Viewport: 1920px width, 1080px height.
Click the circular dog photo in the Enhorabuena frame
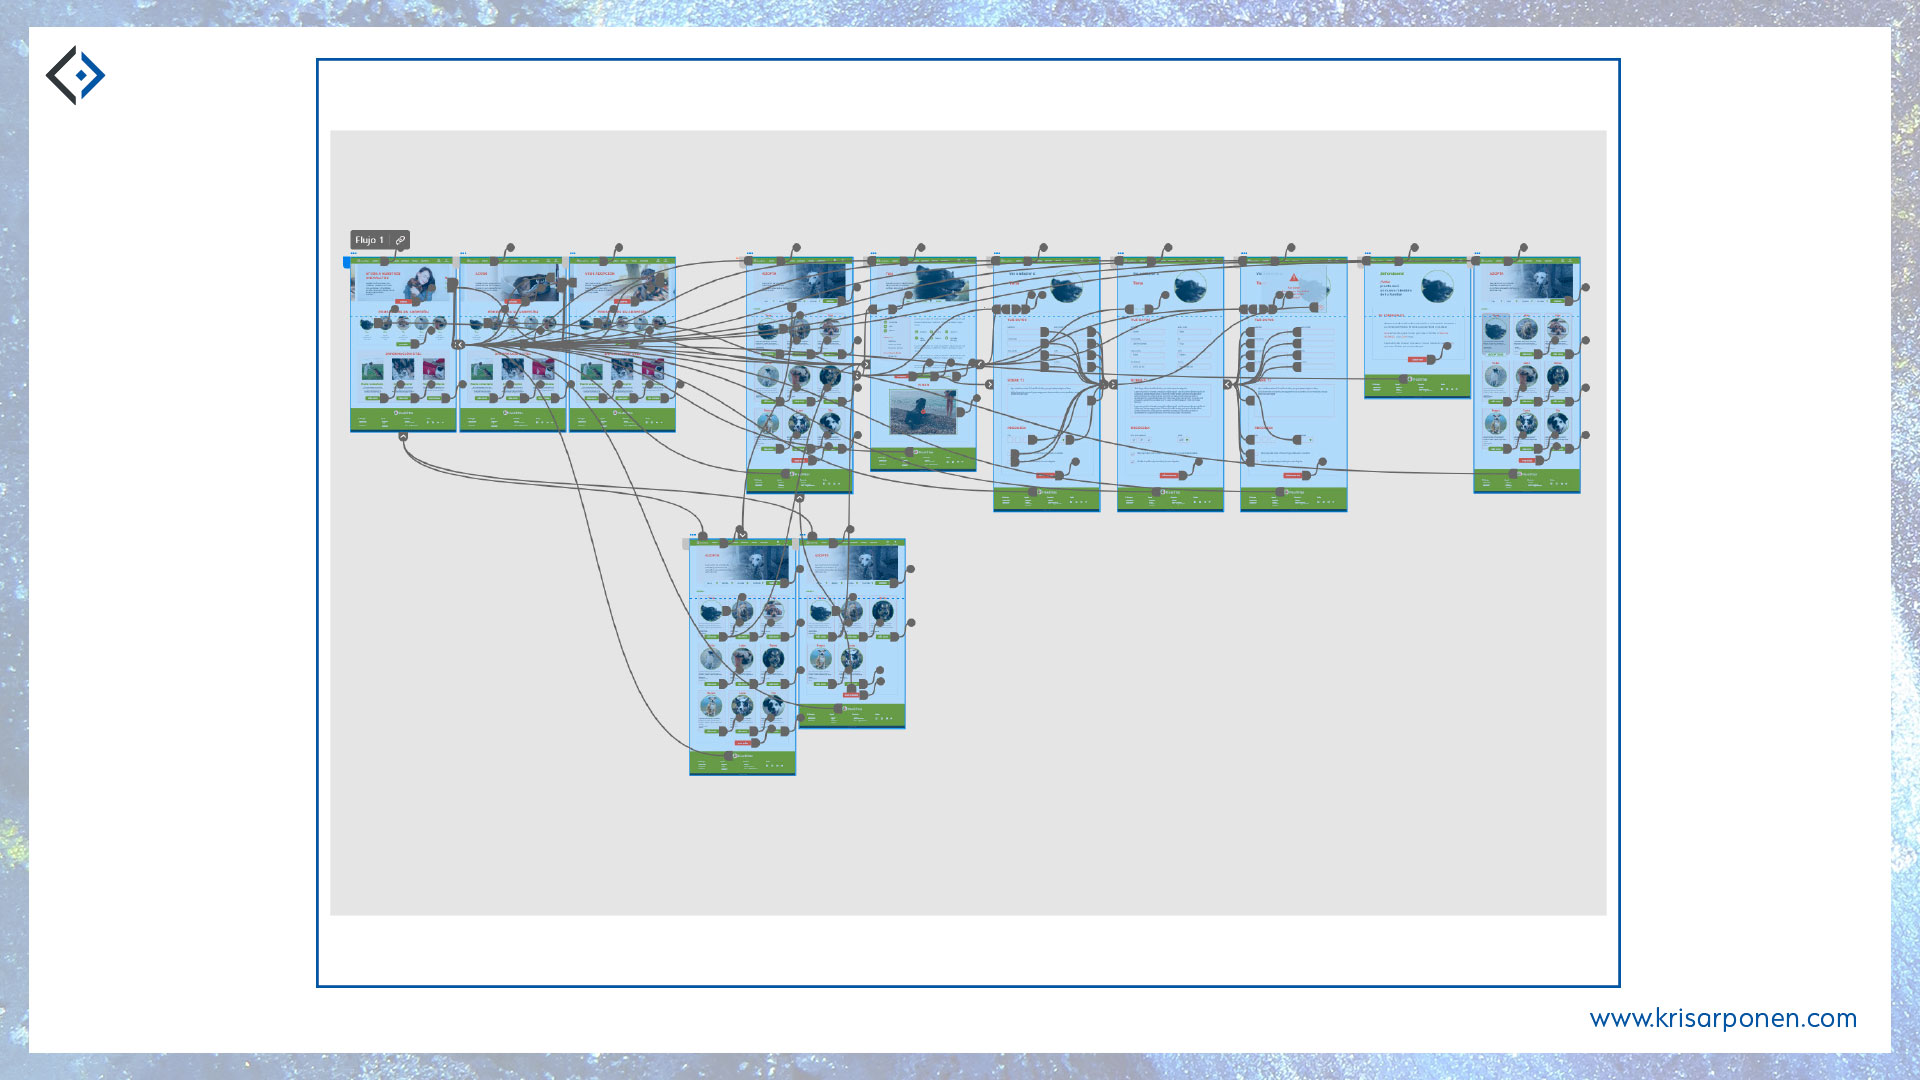[x=1437, y=288]
